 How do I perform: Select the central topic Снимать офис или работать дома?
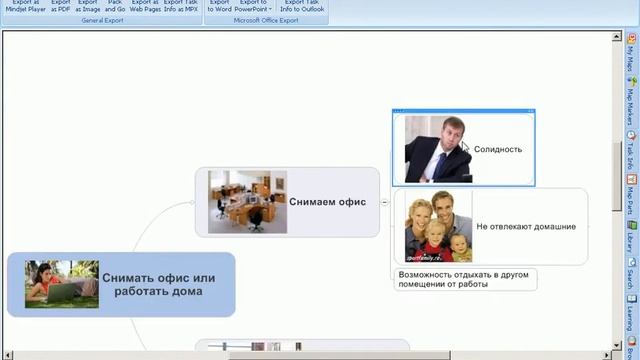pos(121,284)
